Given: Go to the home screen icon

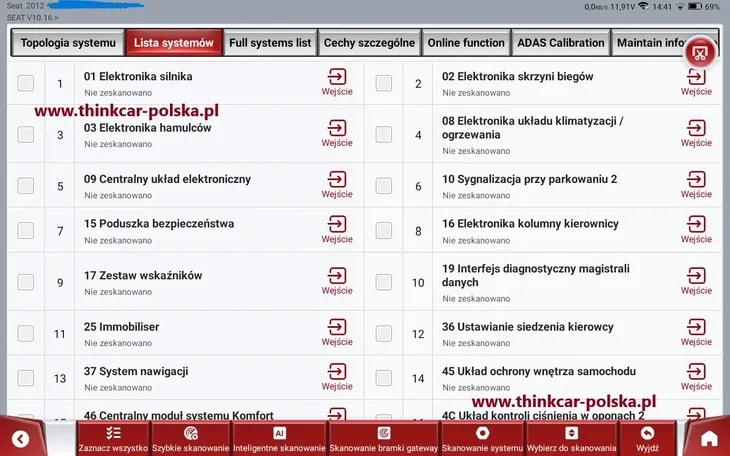Looking at the screenshot, I should (709, 438).
